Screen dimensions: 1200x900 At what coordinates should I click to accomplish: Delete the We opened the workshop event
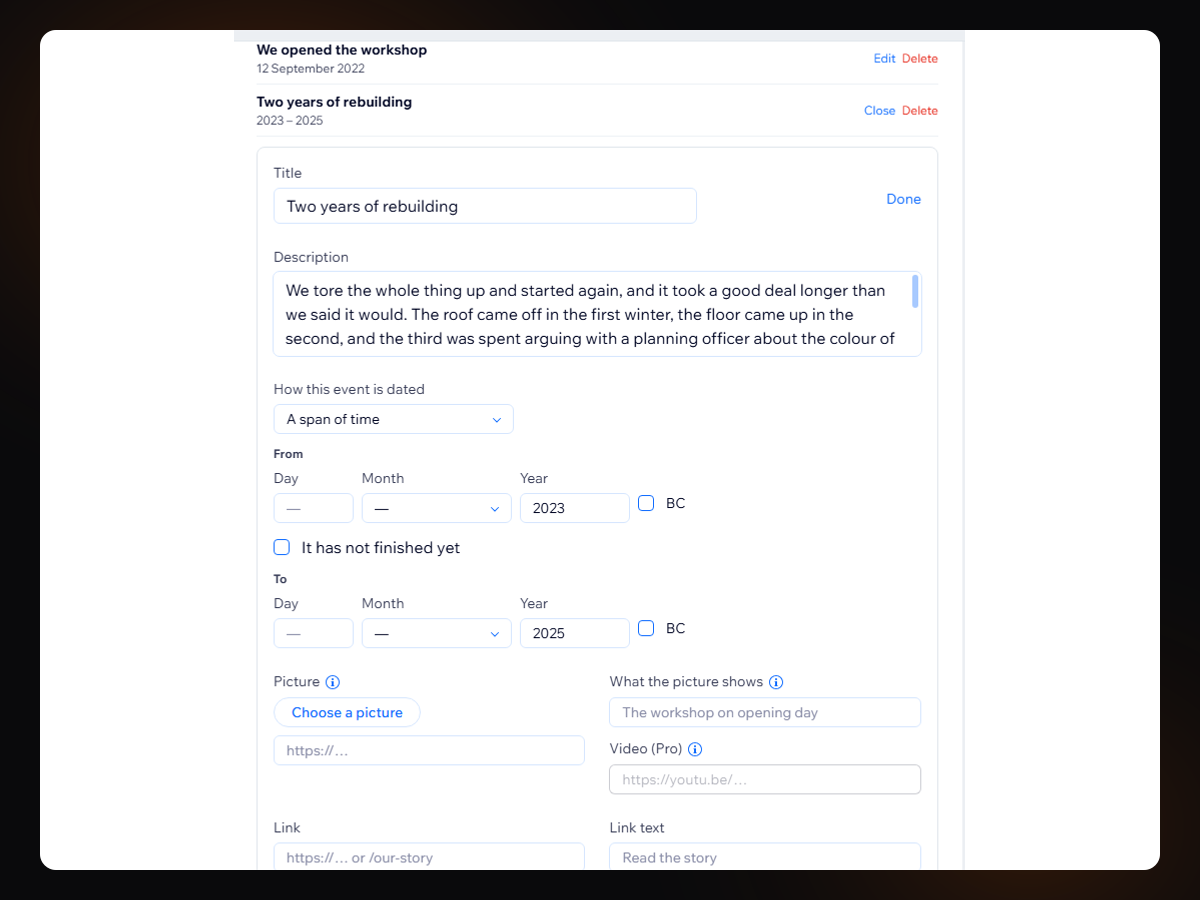920,59
